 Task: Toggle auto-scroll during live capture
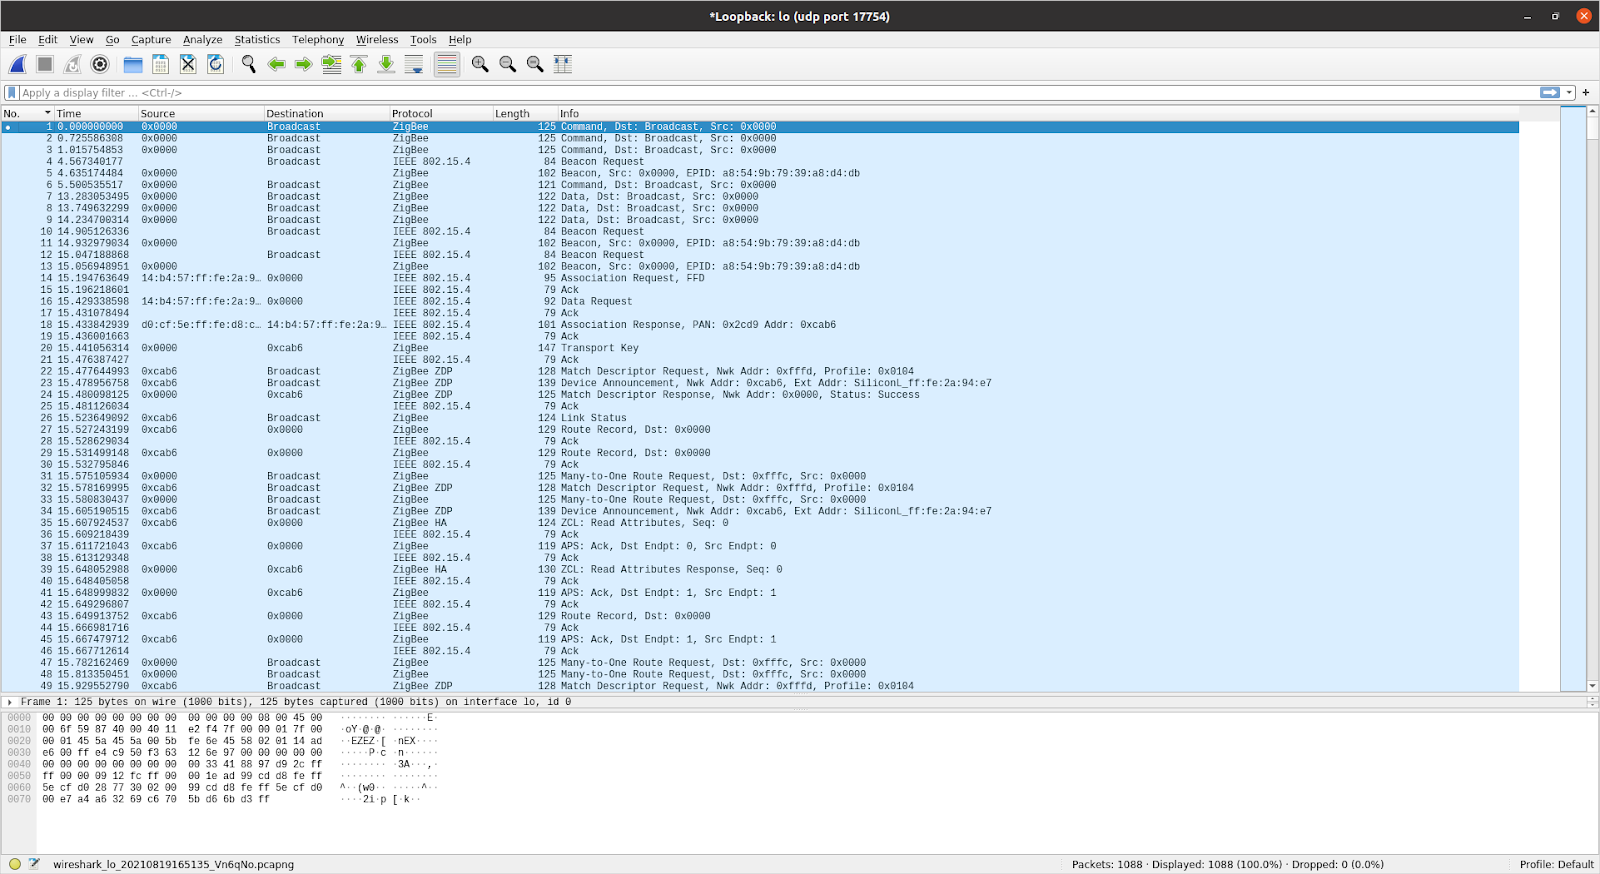(414, 64)
